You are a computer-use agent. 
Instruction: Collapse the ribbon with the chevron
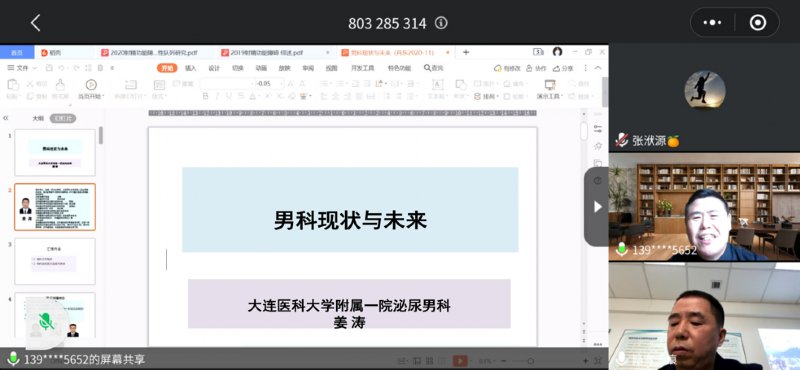(x=598, y=68)
